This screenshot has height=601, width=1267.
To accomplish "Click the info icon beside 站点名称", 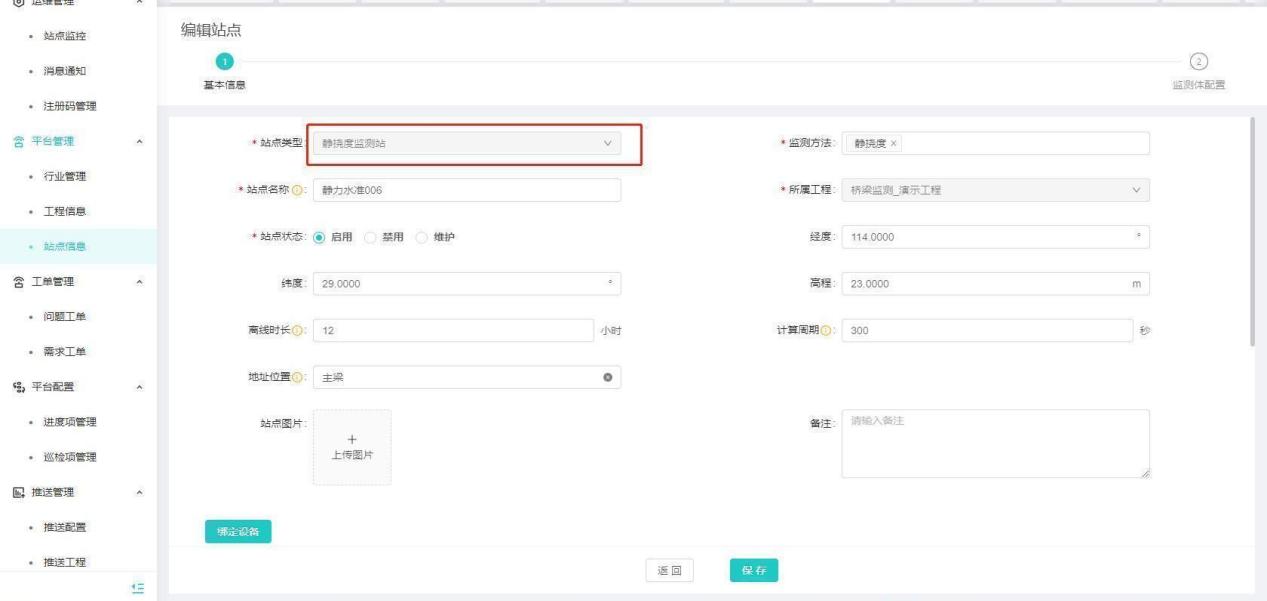I will point(297,191).
